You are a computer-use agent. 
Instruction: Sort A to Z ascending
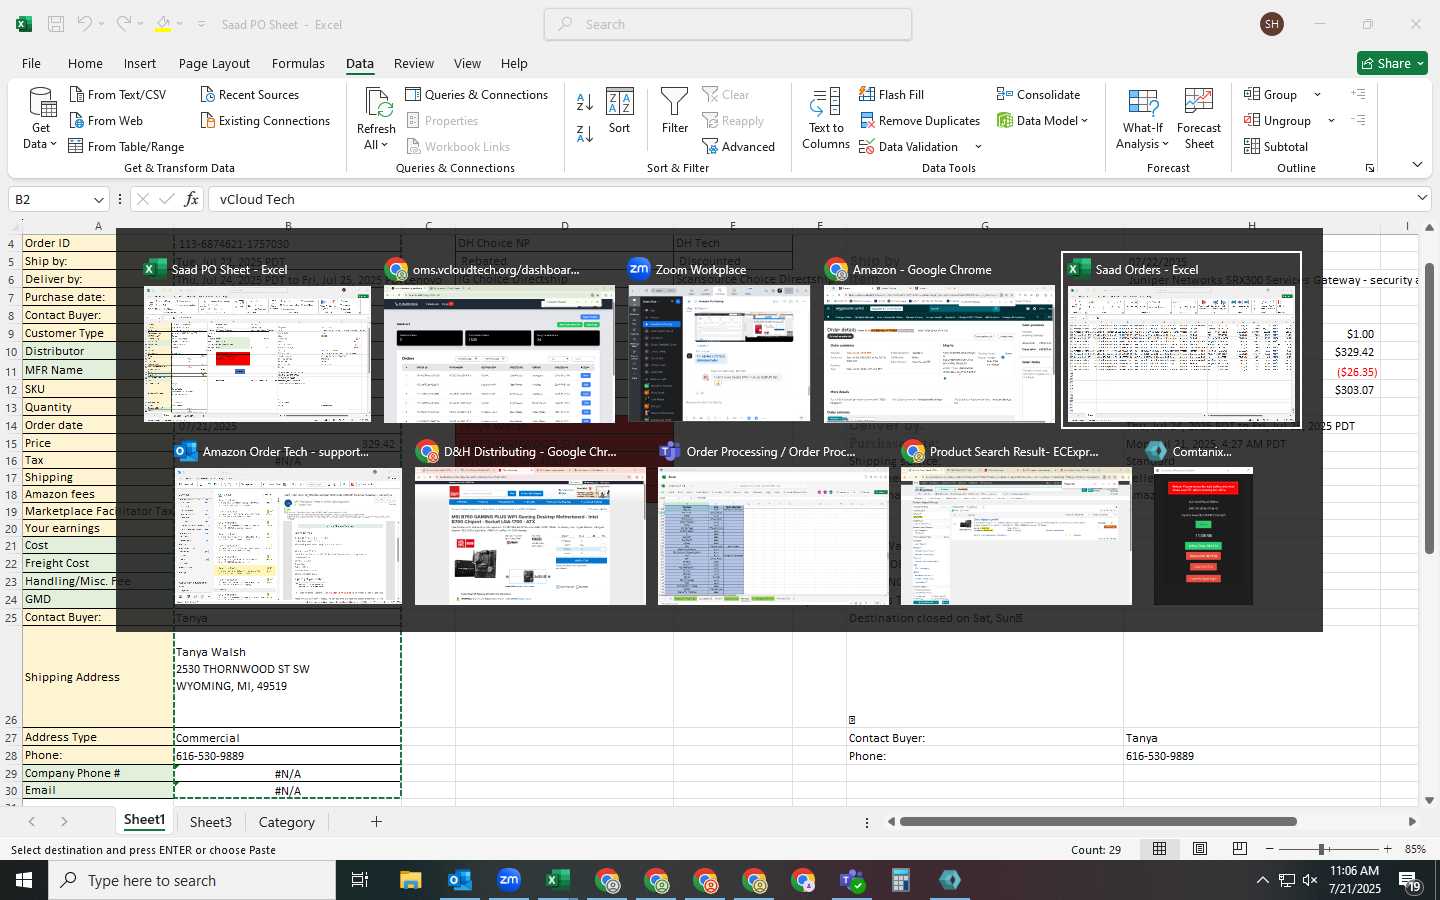(x=585, y=101)
